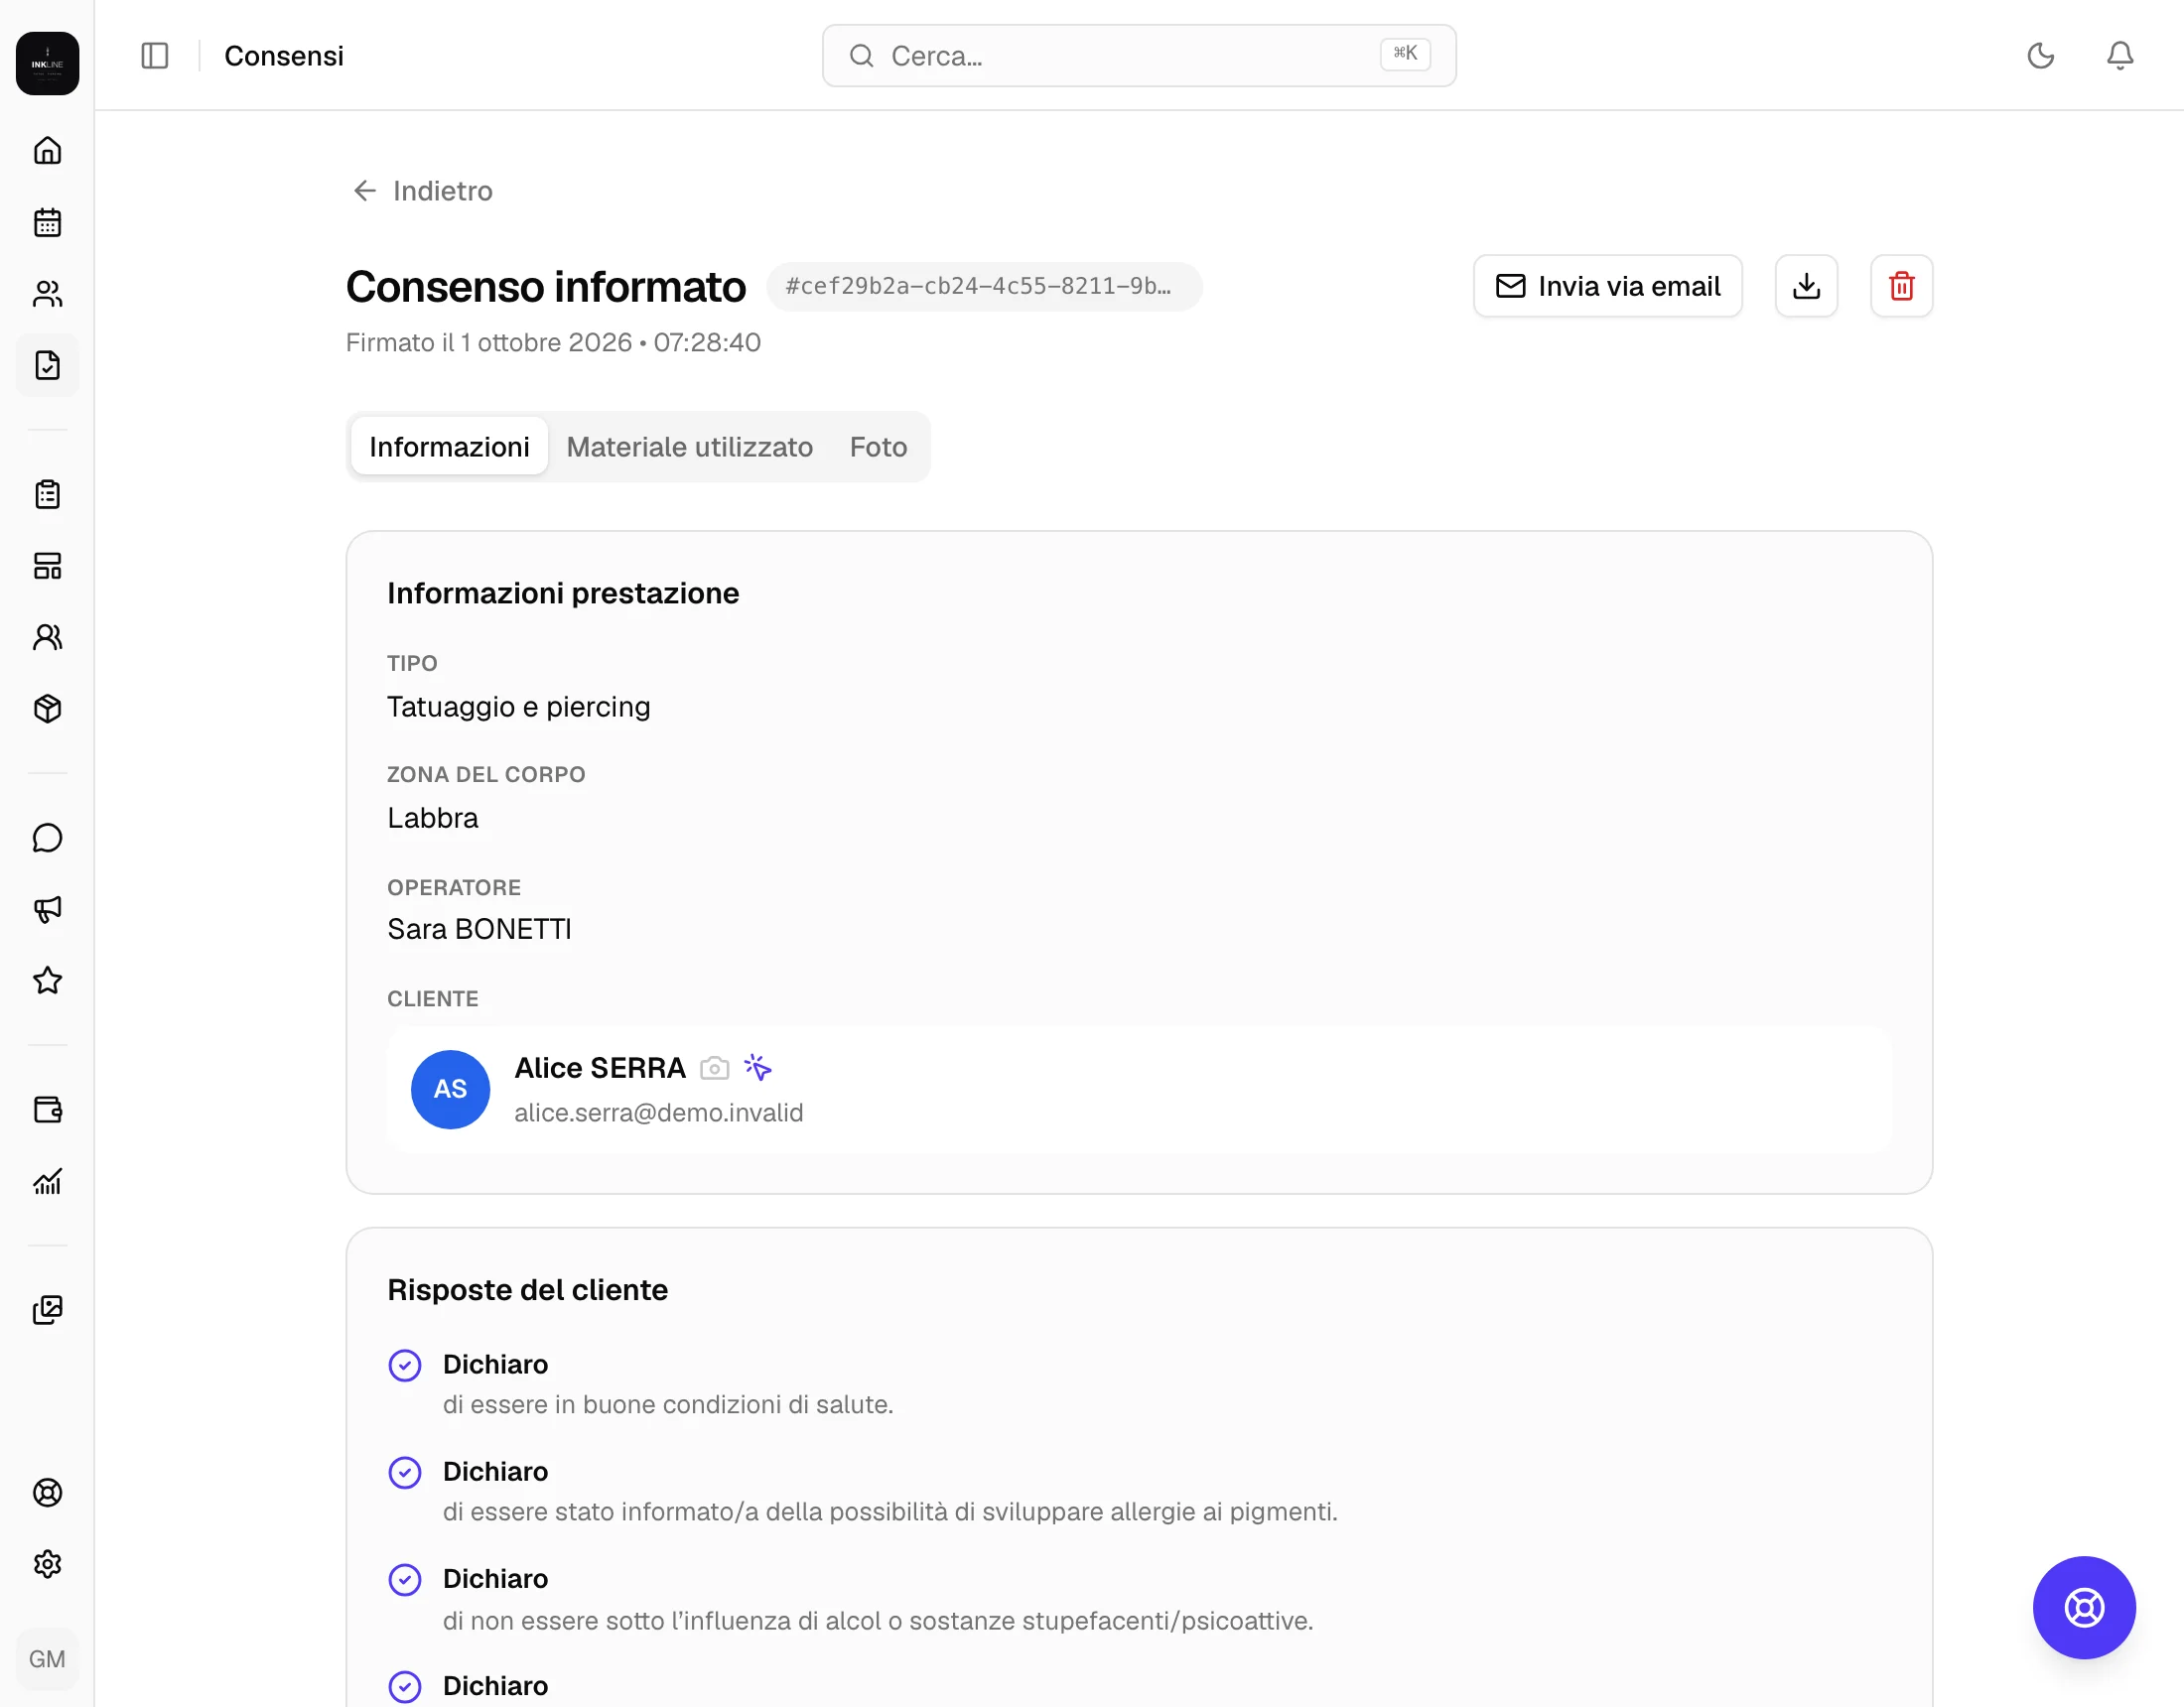Viewport: 2184px width, 1707px height.
Task: Open the consents document-check icon in sidebar
Action: coord(47,365)
